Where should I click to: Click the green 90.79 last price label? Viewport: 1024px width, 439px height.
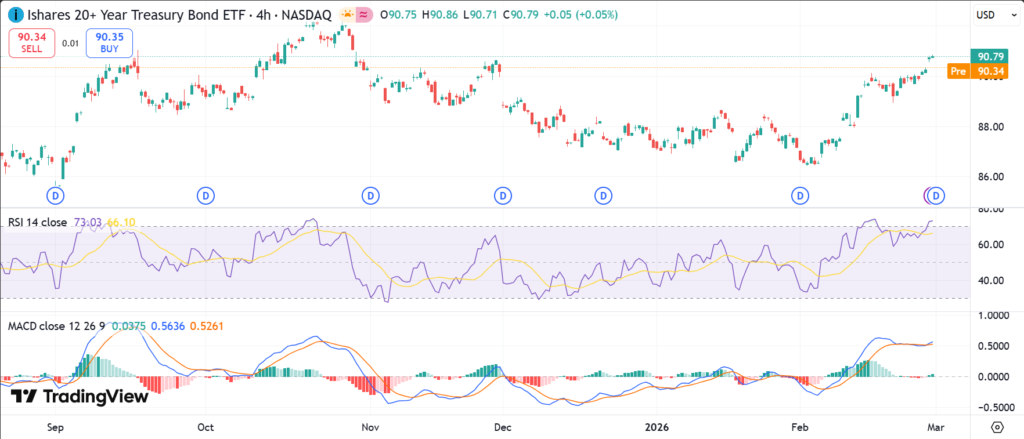989,57
